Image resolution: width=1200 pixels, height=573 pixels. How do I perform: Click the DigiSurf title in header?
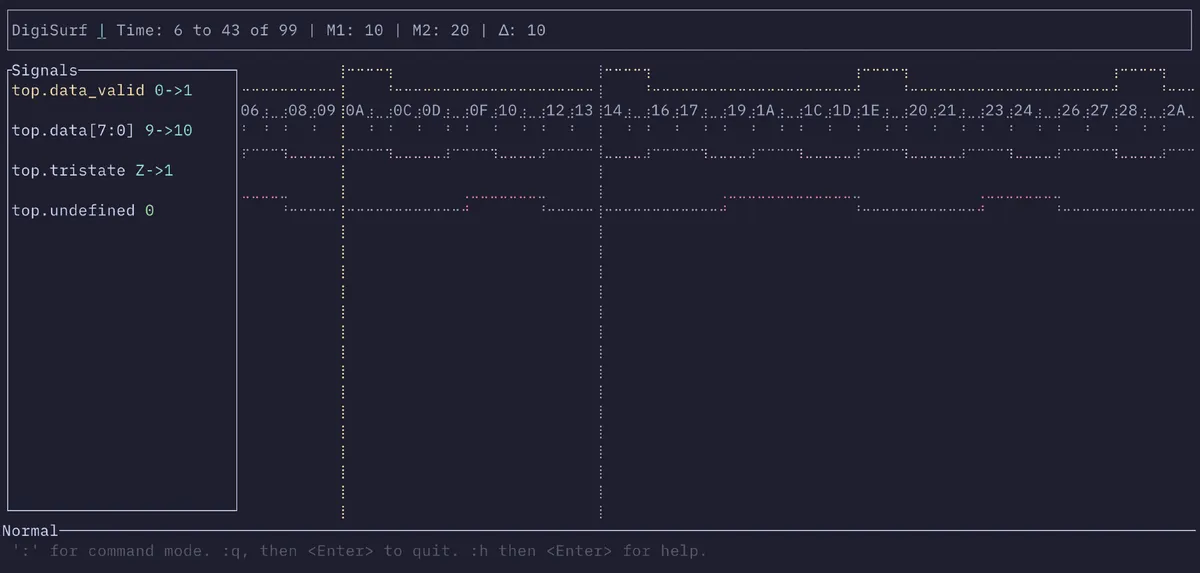(x=49, y=31)
